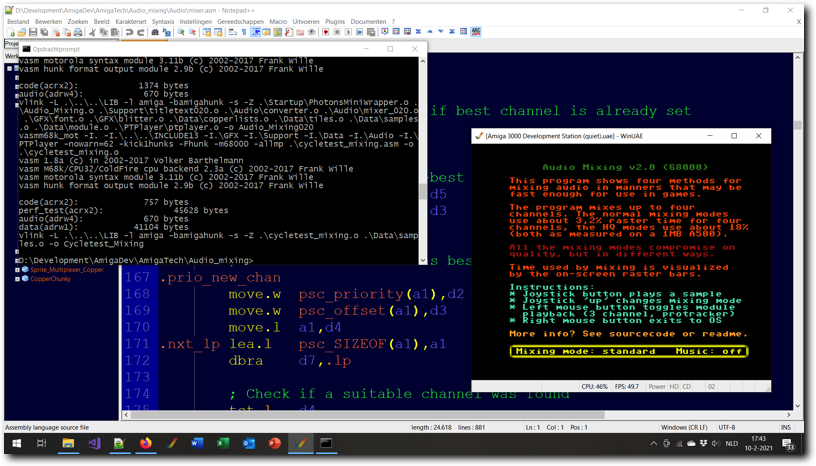Image resolution: width=816 pixels, height=466 pixels.
Task: Open the Plugins menu
Action: [335, 21]
